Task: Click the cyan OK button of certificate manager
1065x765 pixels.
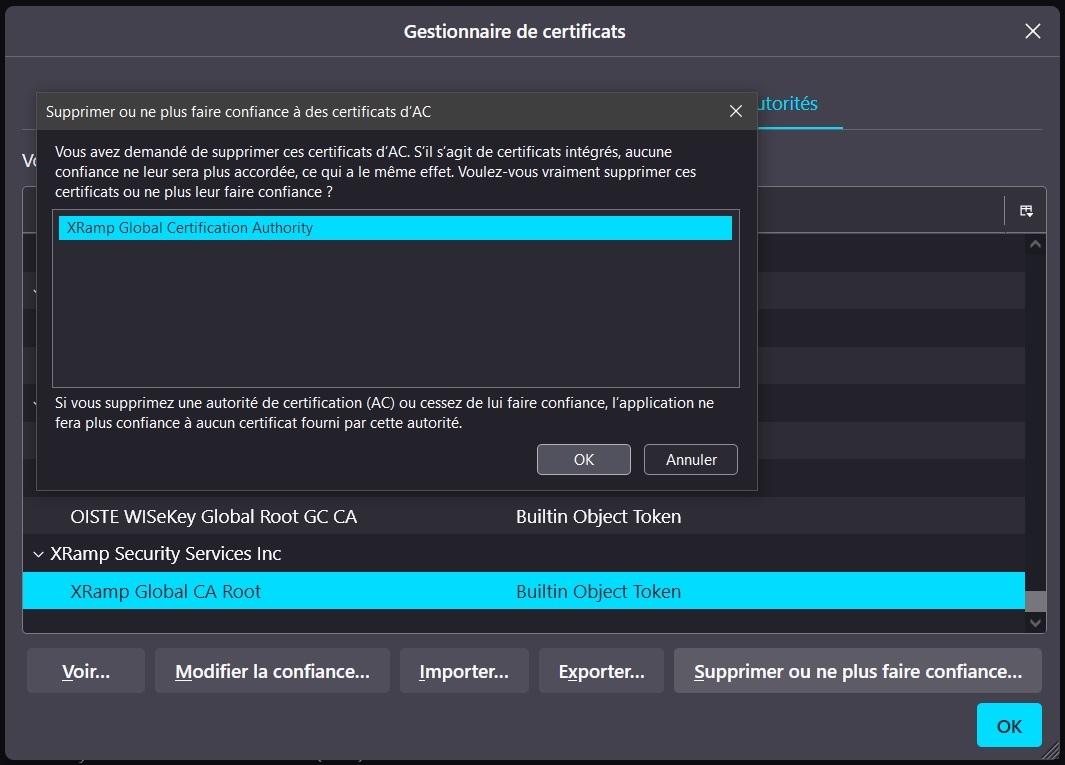Action: (x=1009, y=725)
